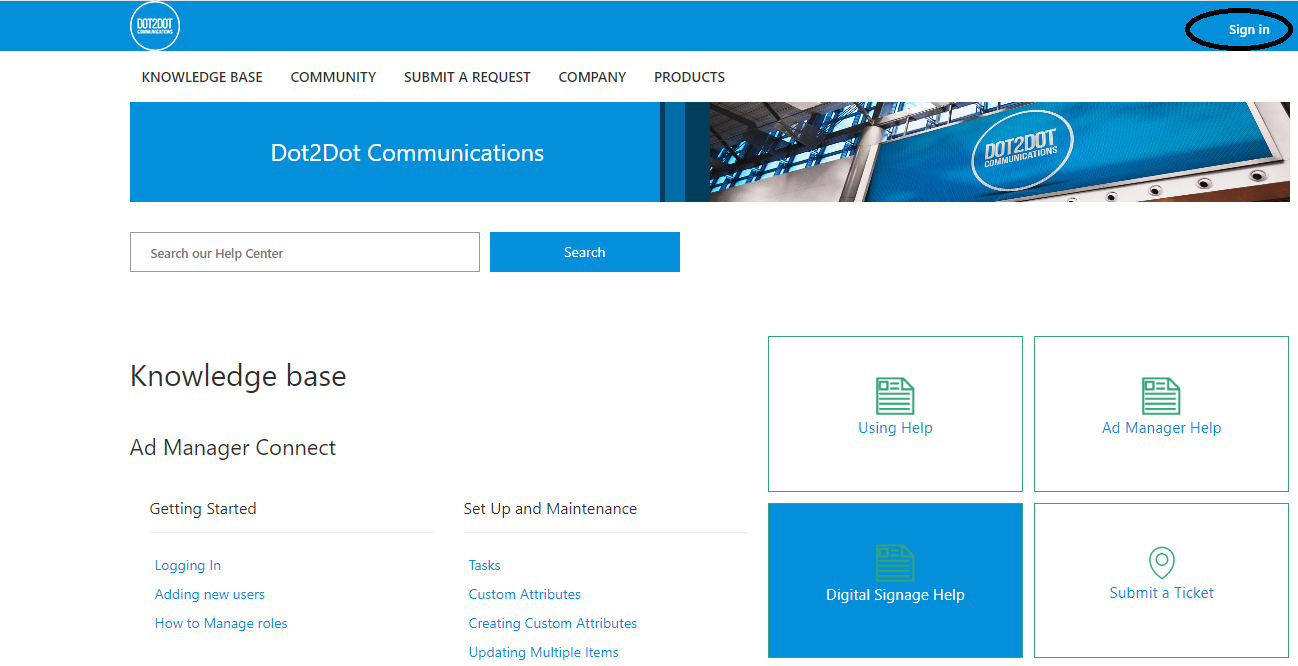Open the Community menu item

point(333,77)
